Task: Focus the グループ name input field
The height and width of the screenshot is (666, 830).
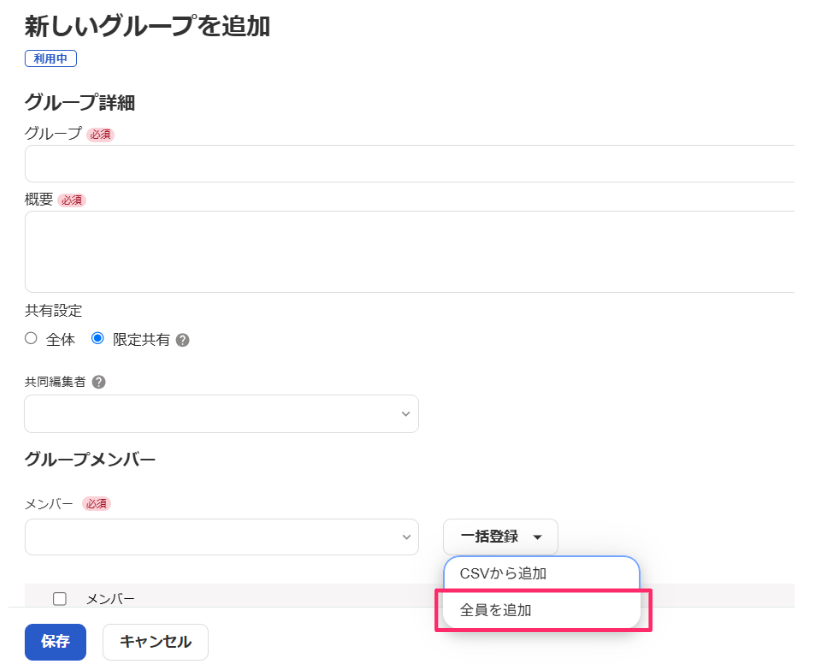Action: pyautogui.click(x=410, y=164)
